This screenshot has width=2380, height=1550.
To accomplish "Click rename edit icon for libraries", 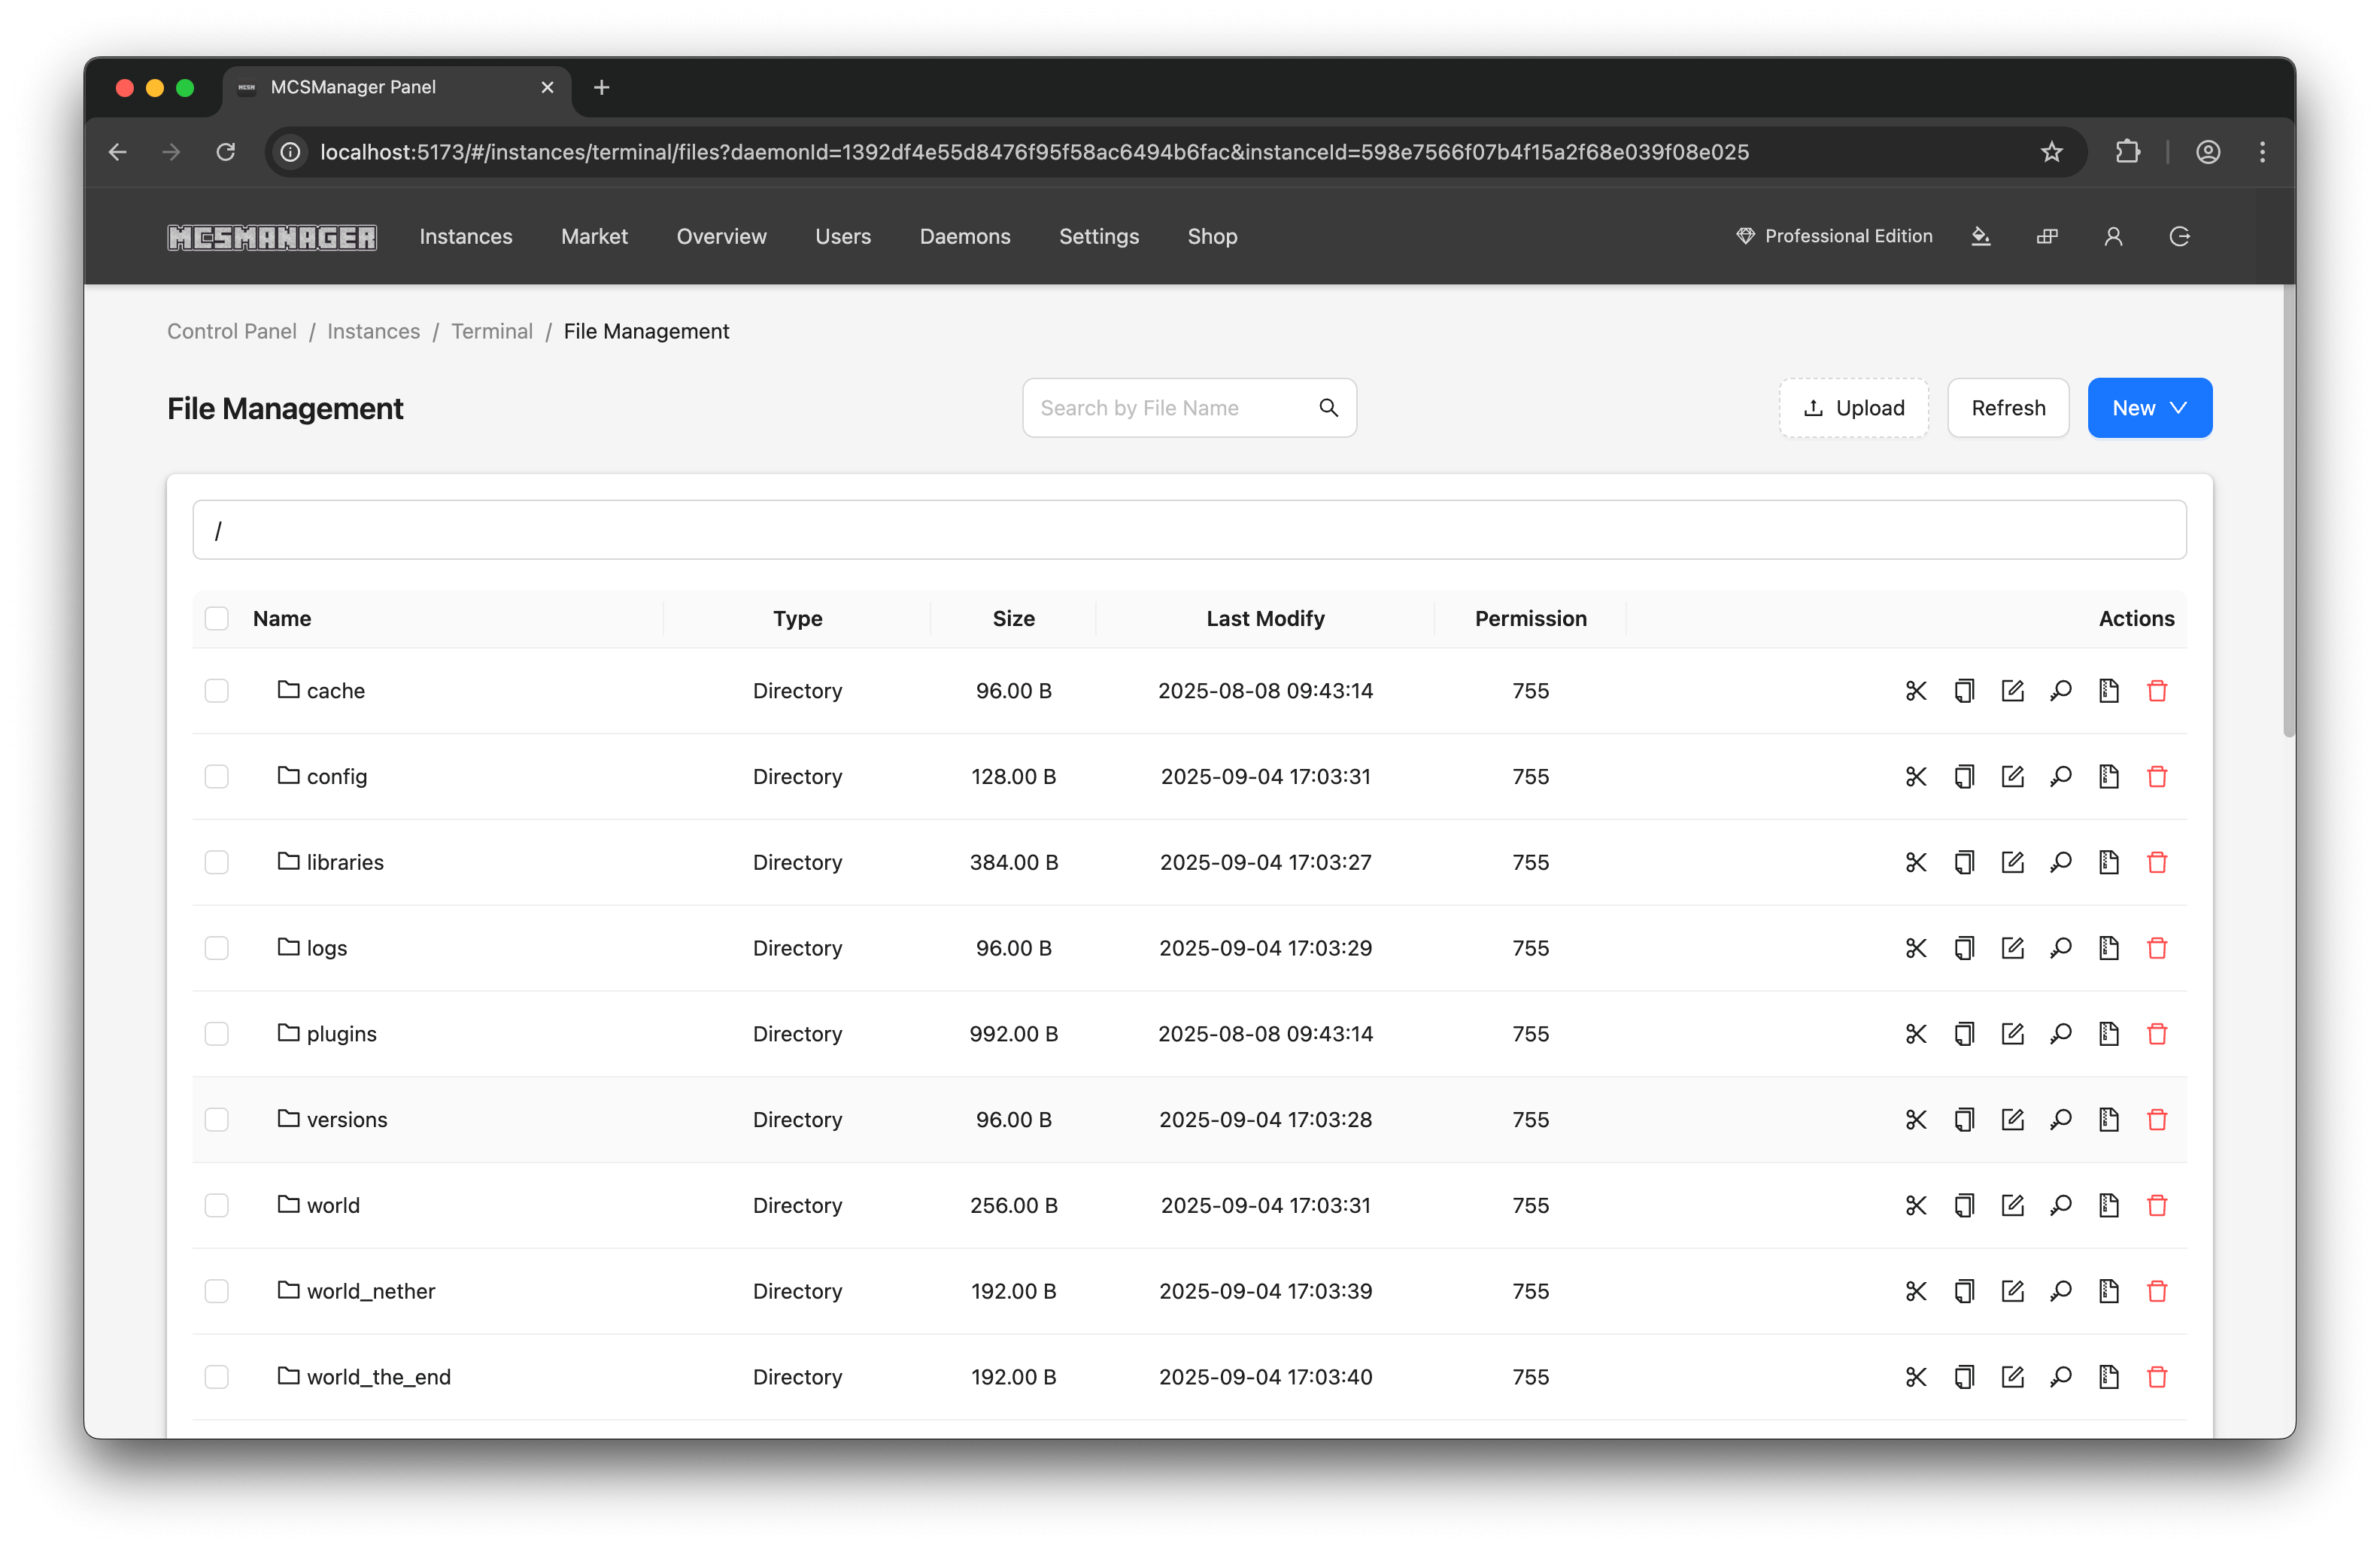I will pos(2012,862).
